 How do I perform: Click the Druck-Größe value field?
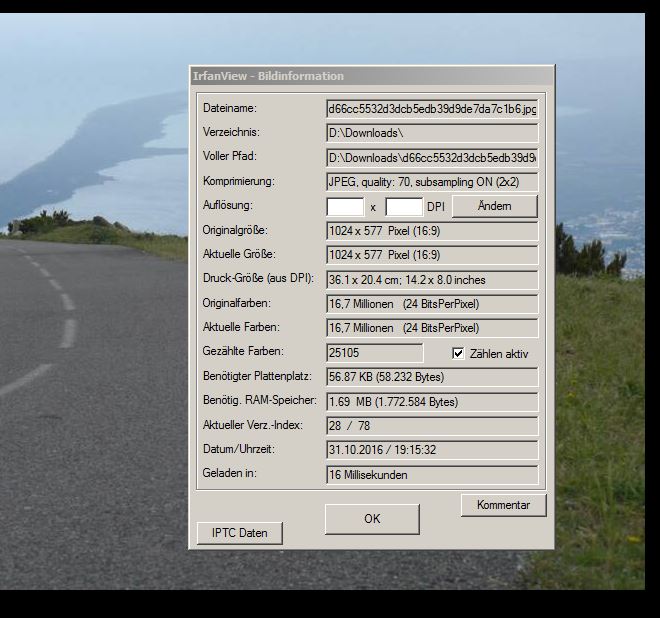tap(432, 280)
